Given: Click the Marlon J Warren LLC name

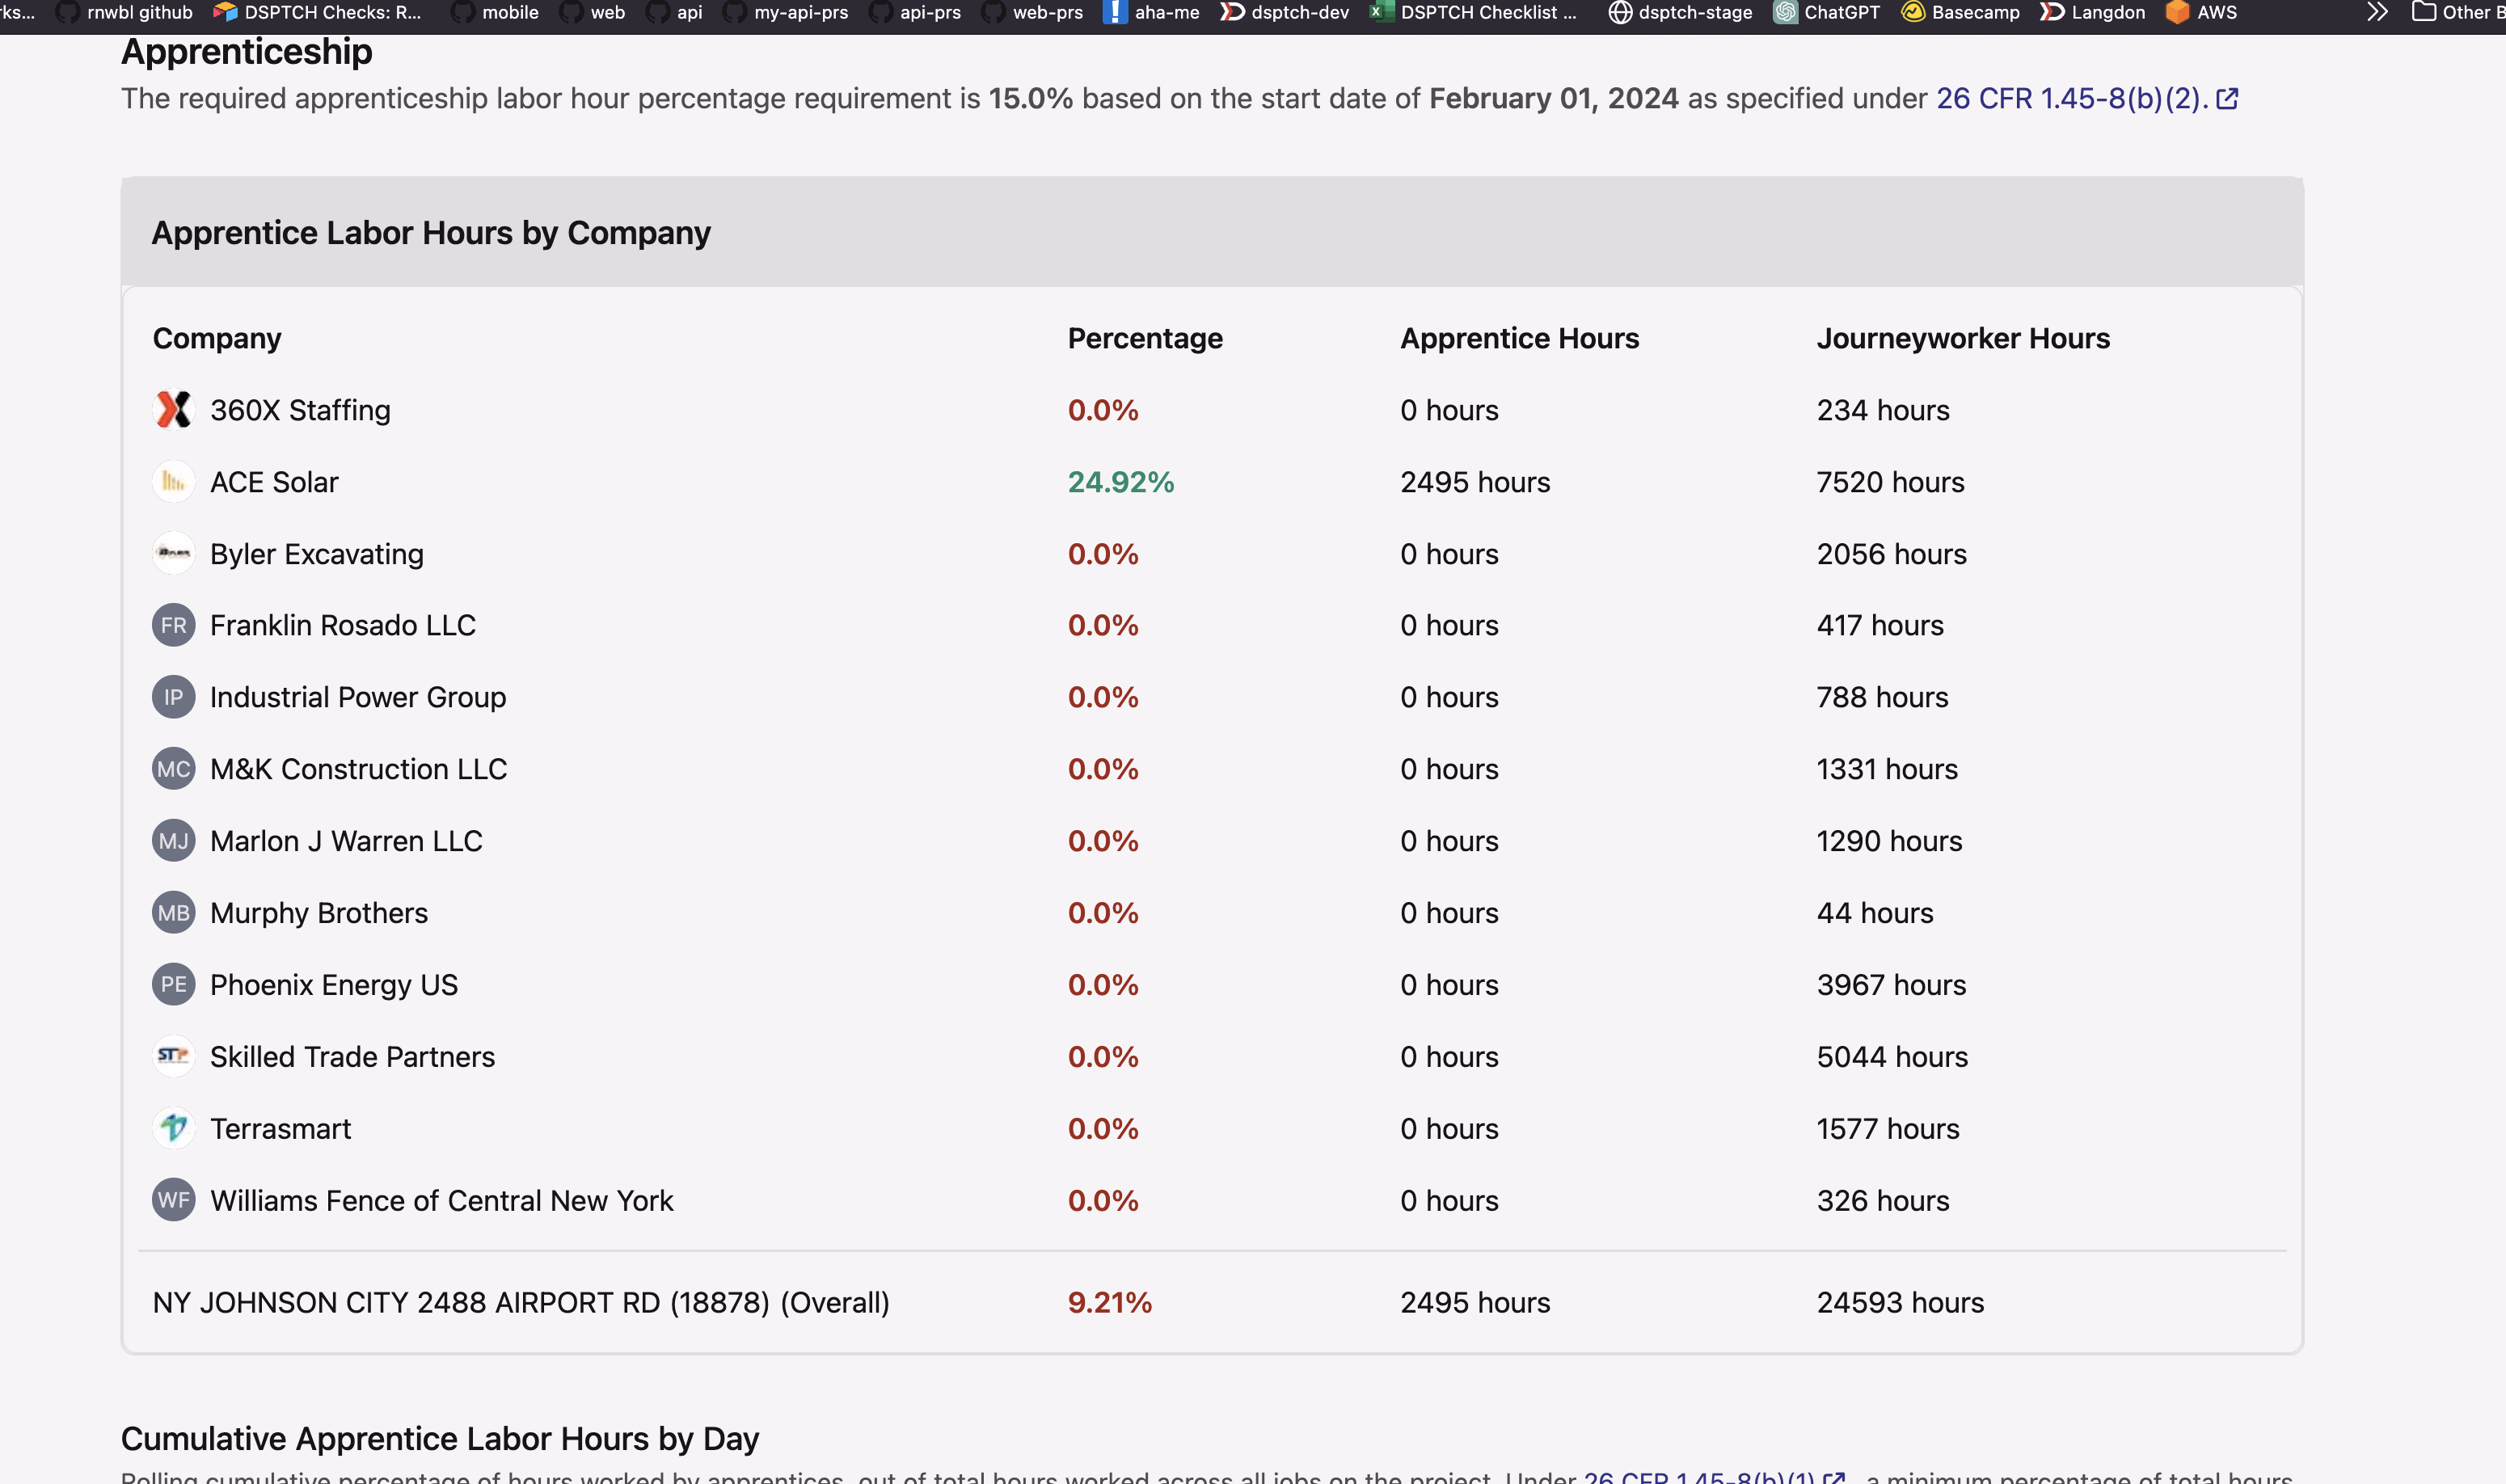Looking at the screenshot, I should pyautogui.click(x=346, y=841).
